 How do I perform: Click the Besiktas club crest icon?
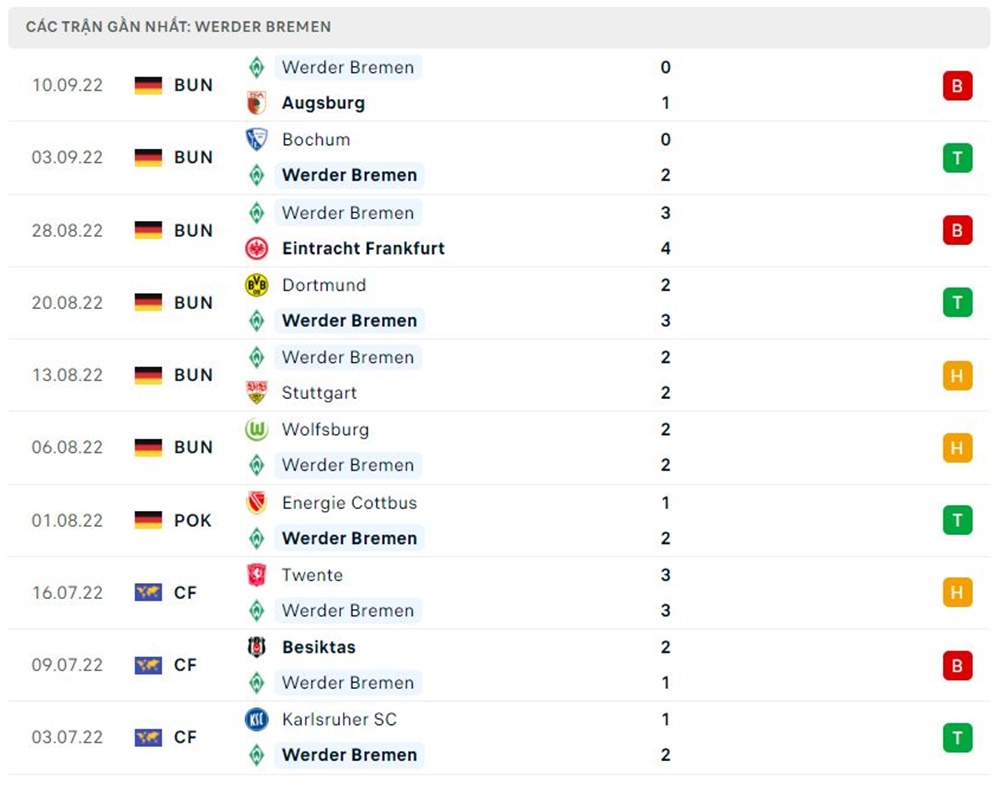click(256, 647)
